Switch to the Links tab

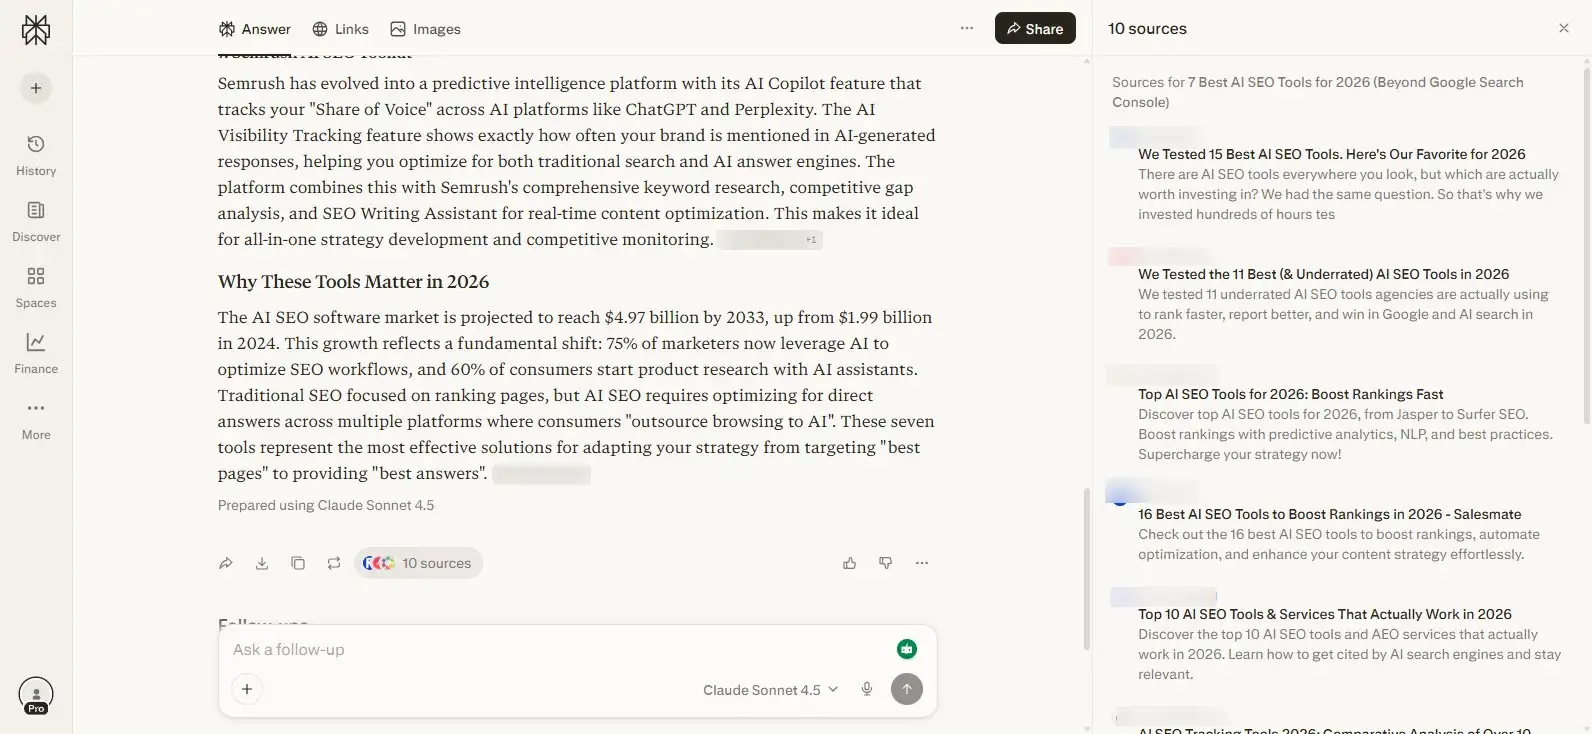[340, 29]
